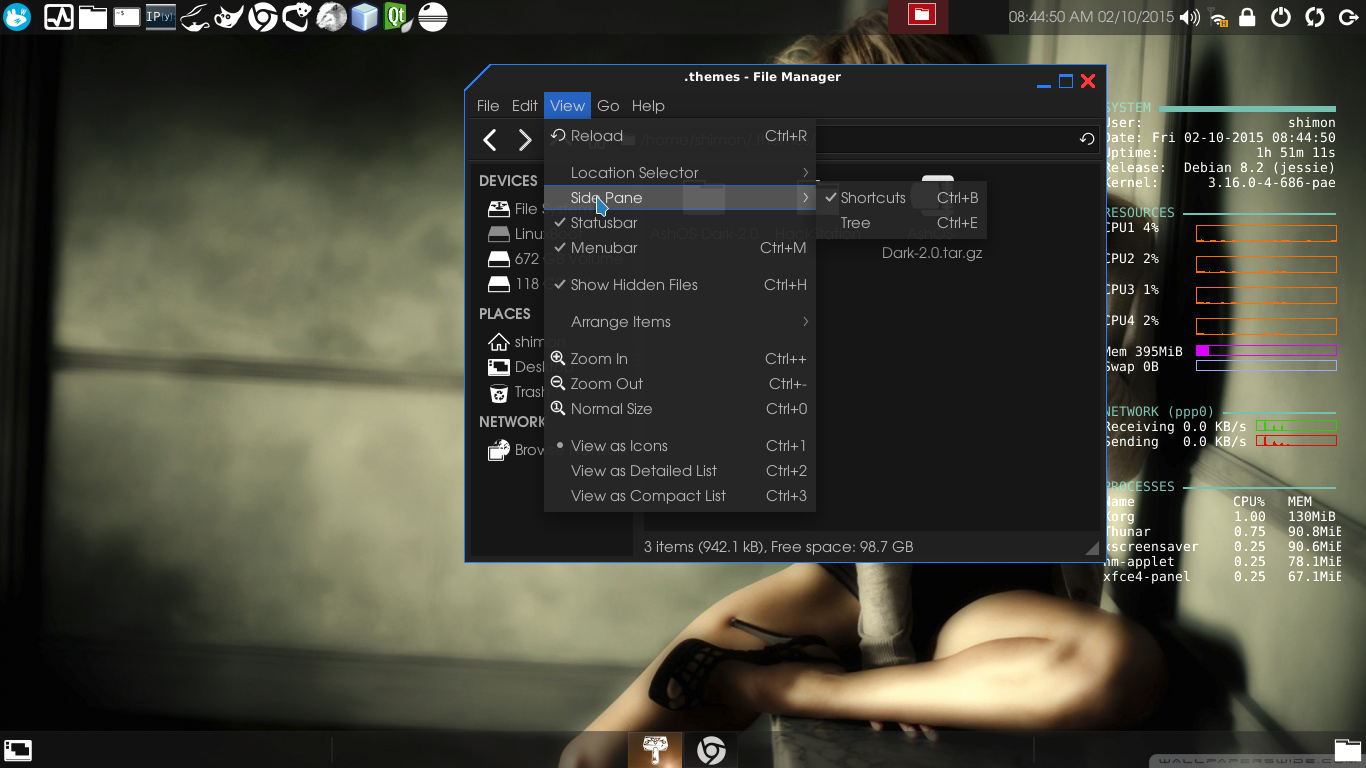Open folder icon at bottom-right panel
Viewport: 1366px width, 768px height.
pyautogui.click(x=1348, y=750)
